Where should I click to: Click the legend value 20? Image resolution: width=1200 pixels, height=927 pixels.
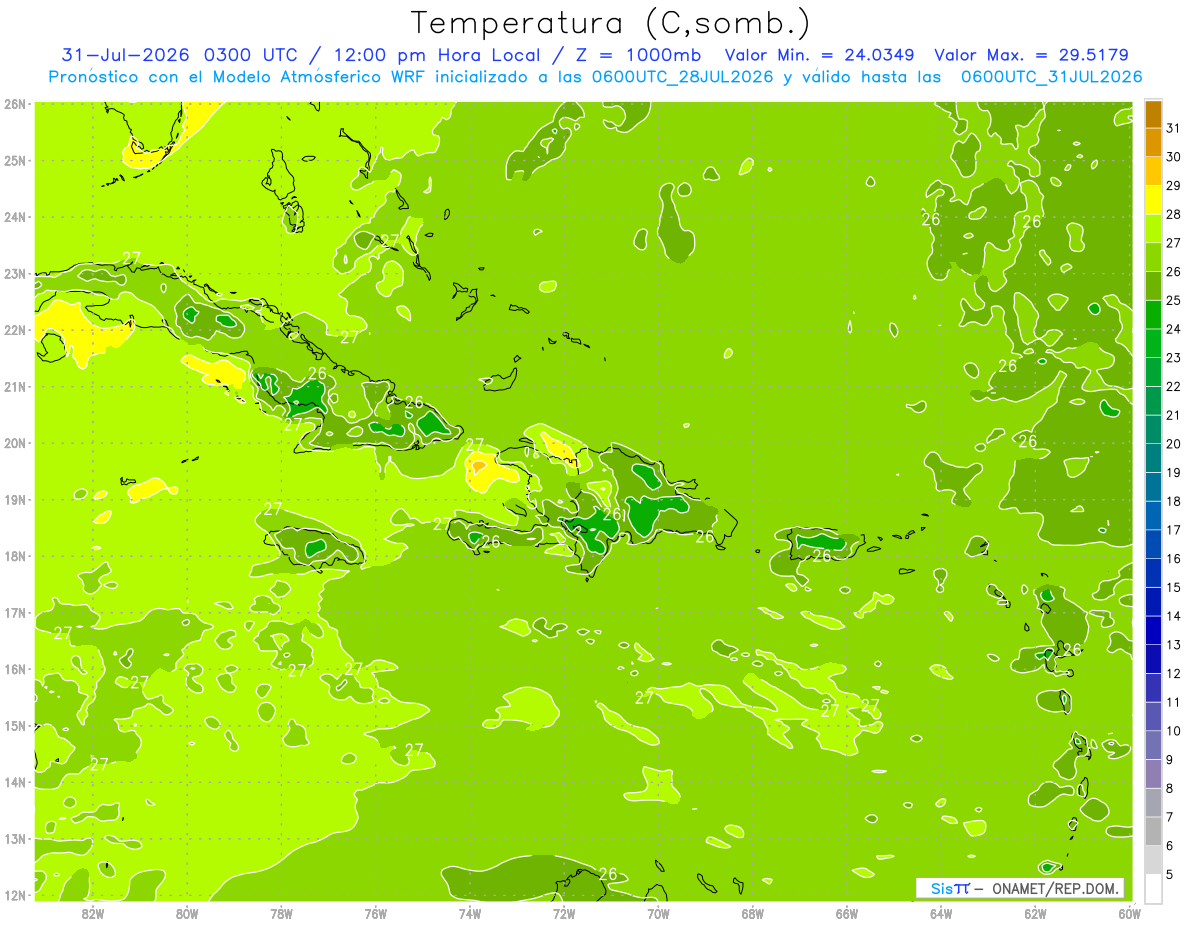pyautogui.click(x=1174, y=444)
